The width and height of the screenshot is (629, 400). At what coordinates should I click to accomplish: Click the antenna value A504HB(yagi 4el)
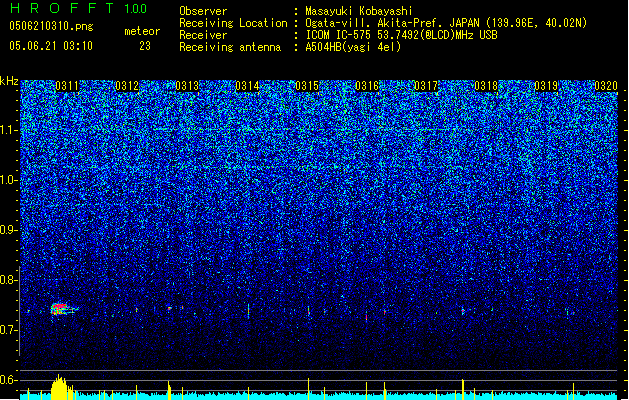tap(353, 47)
